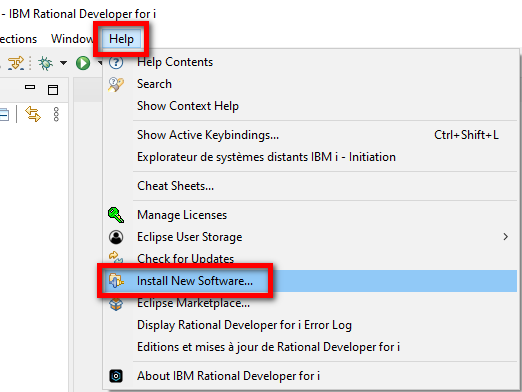522x392 pixels.
Task: Minimize the left view panel
Action: pyautogui.click(x=30, y=87)
